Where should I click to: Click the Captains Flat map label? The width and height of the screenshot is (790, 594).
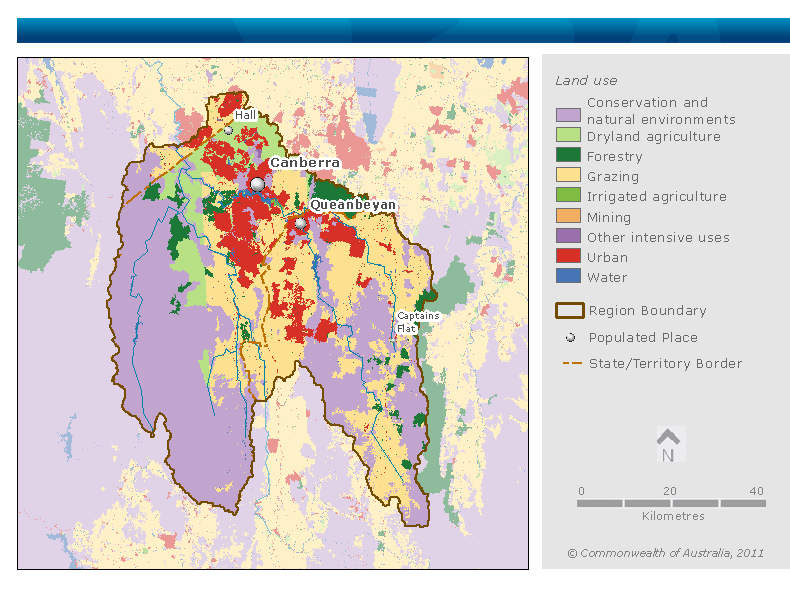(418, 322)
